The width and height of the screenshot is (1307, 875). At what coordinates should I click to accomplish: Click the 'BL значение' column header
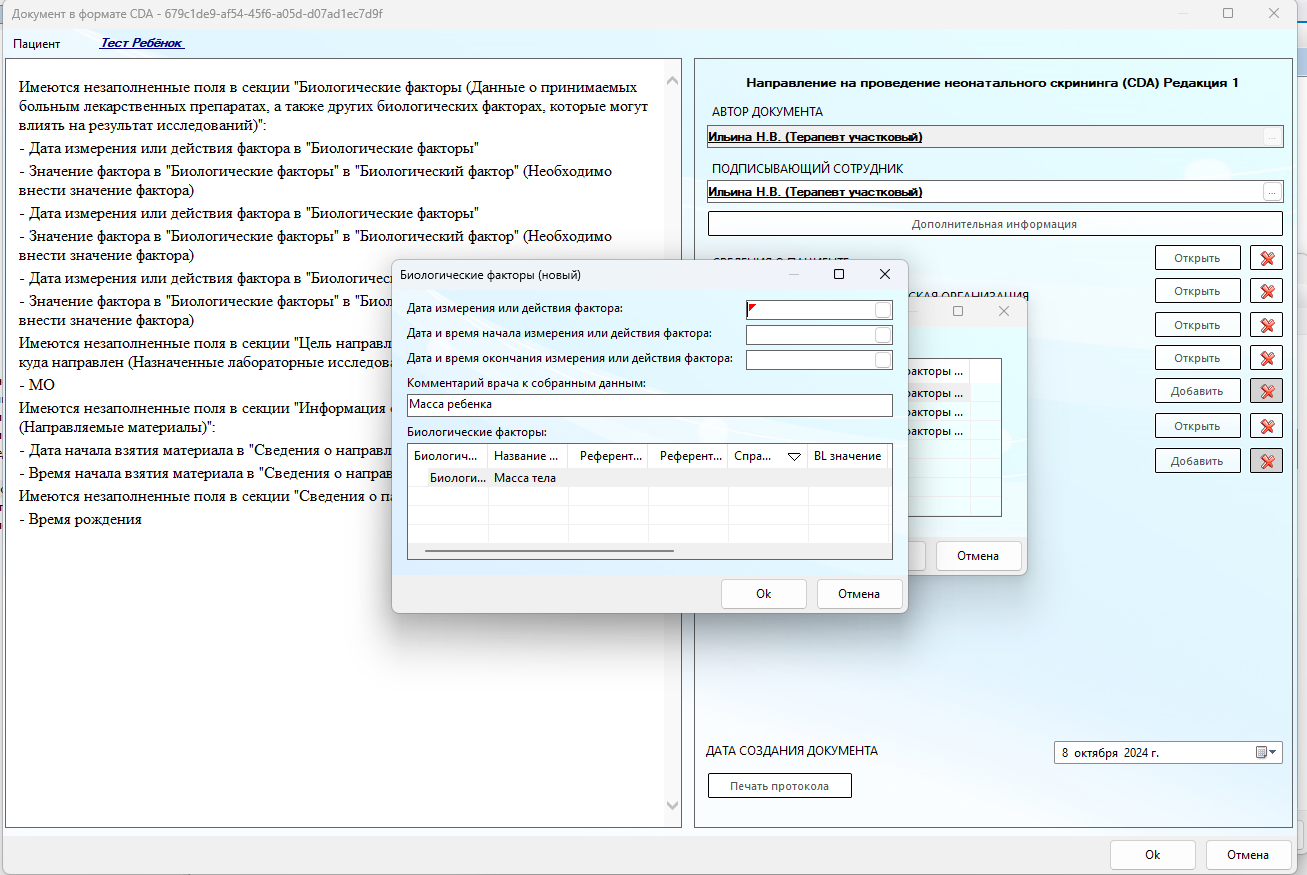click(848, 456)
